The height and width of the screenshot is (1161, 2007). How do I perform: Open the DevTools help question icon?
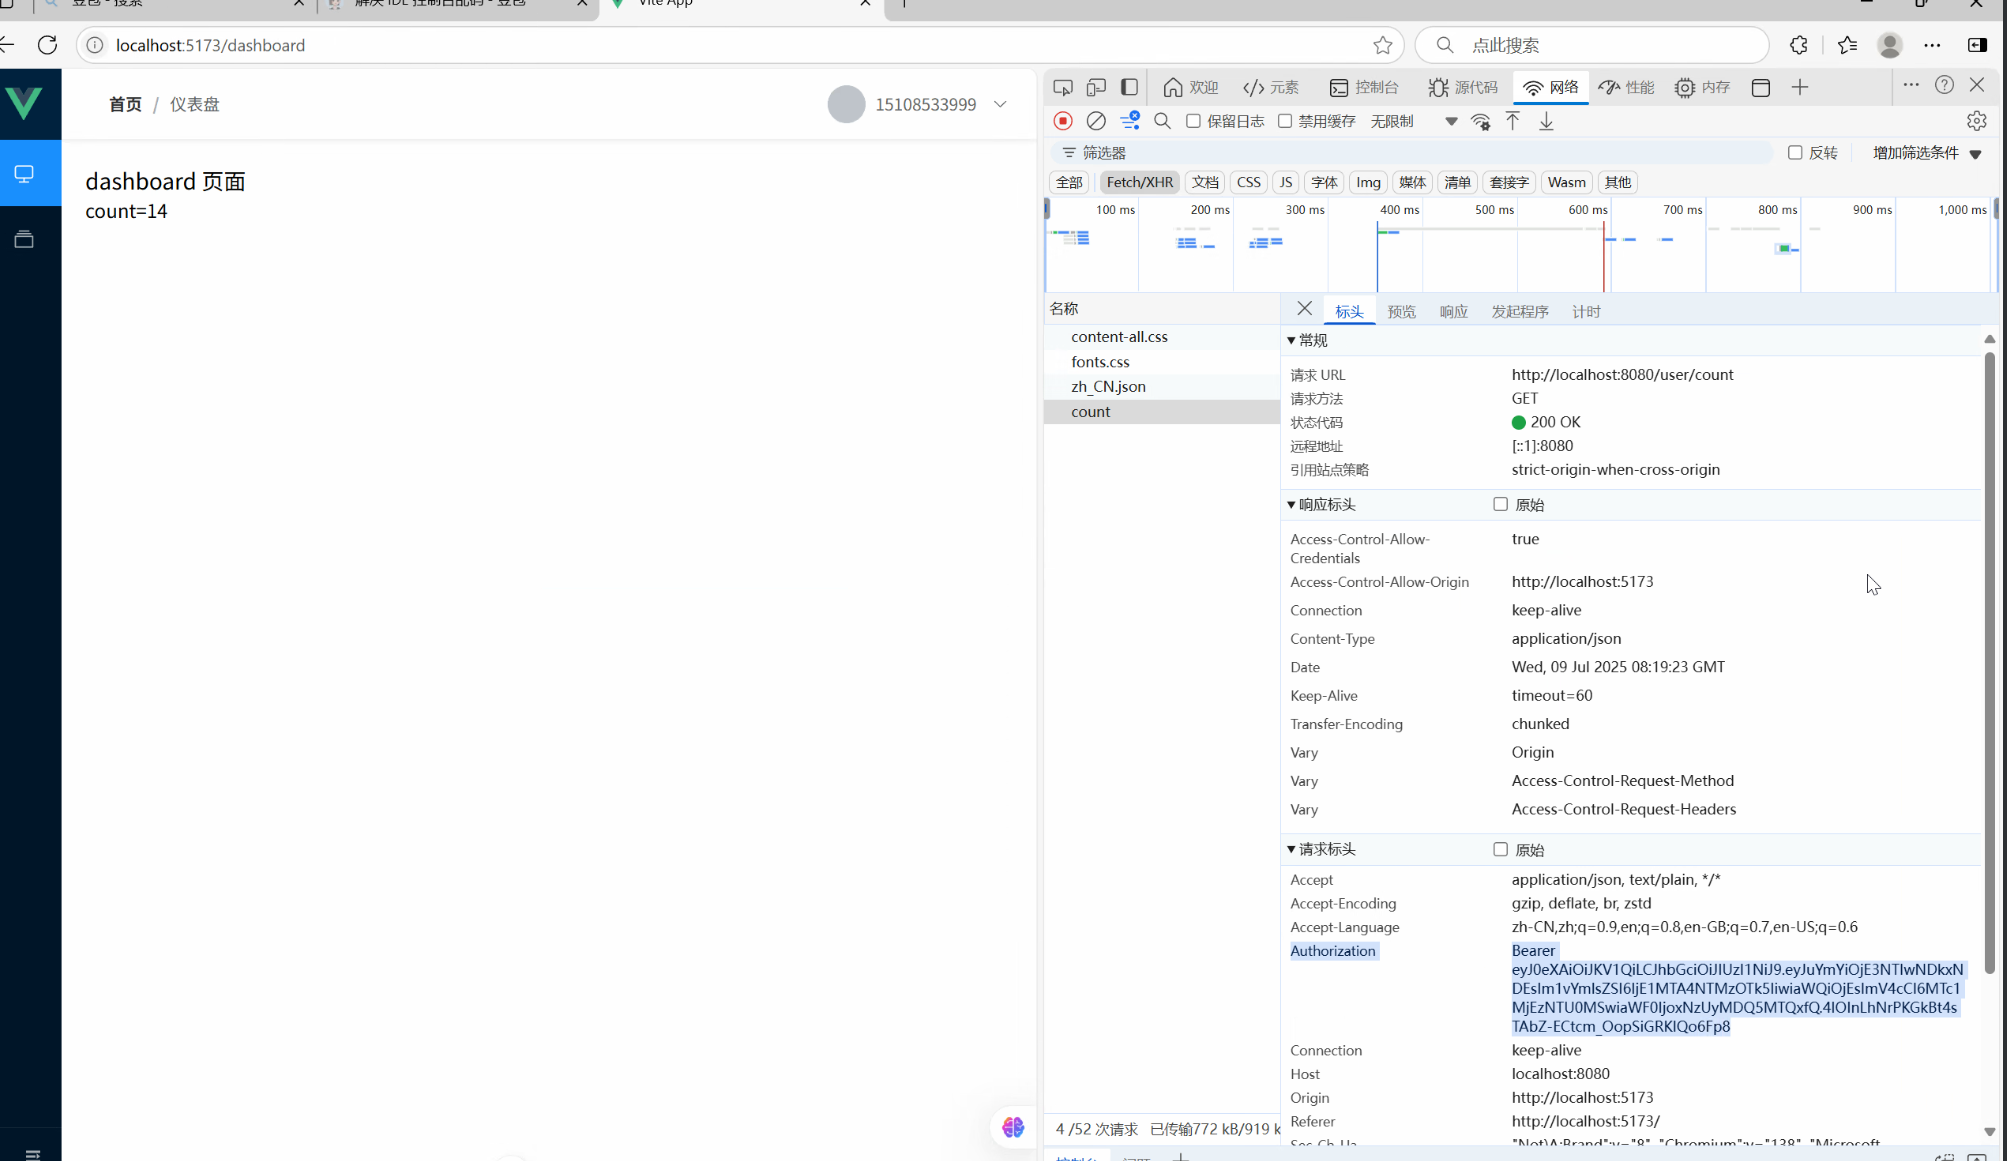[1944, 85]
